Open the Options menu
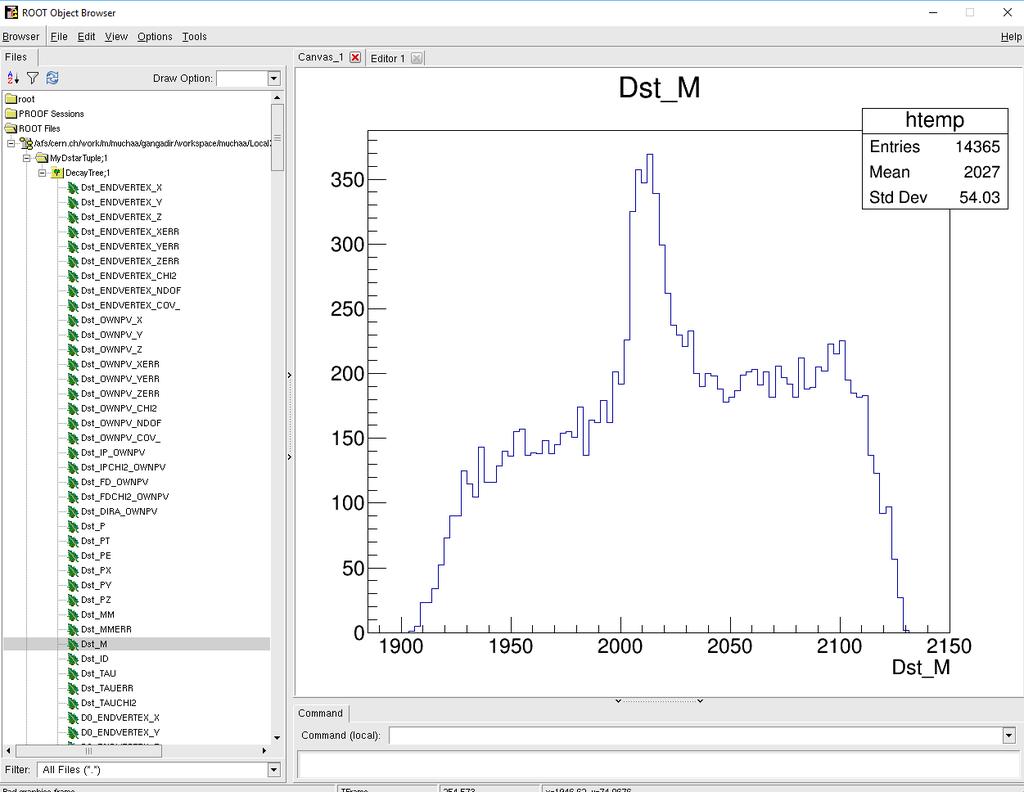The width and height of the screenshot is (1024, 792). point(155,37)
